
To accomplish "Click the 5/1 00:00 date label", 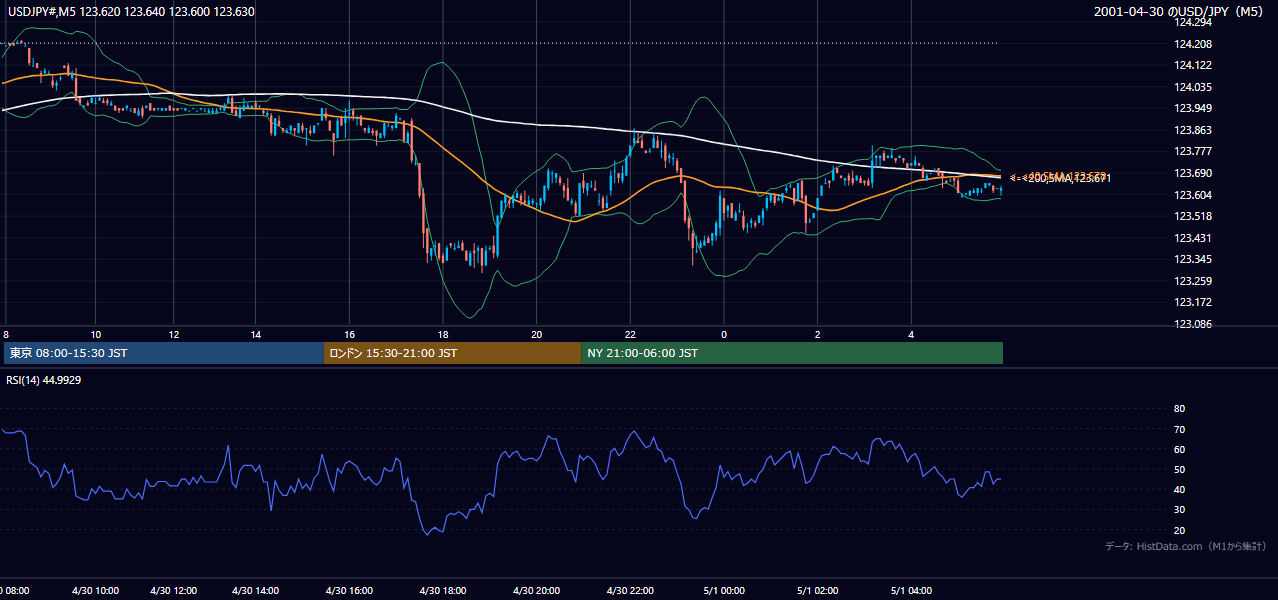I will tap(724, 591).
